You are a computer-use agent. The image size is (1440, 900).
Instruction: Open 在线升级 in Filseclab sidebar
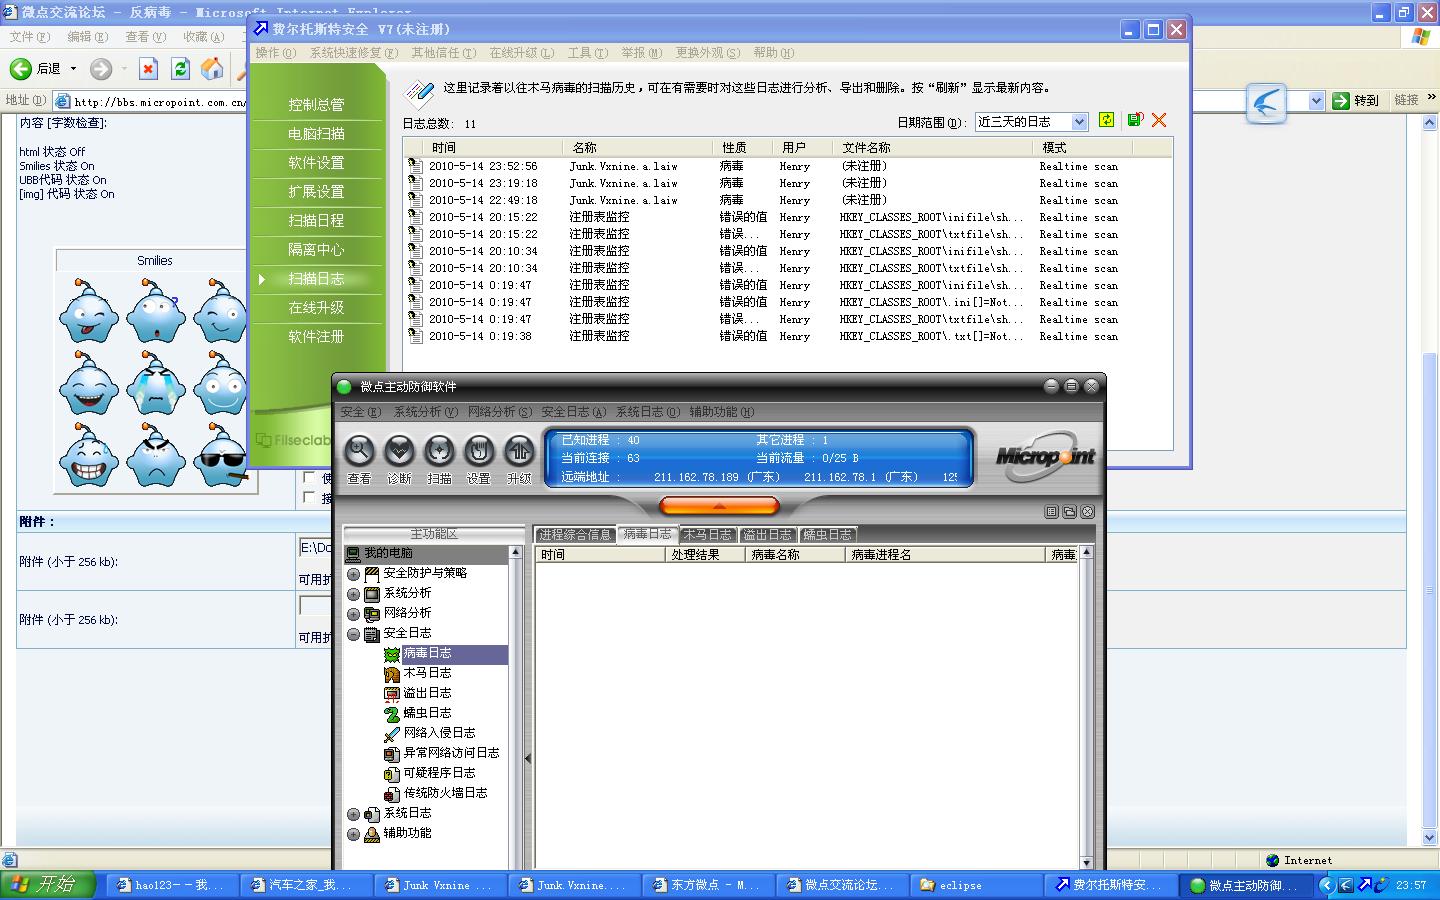316,308
